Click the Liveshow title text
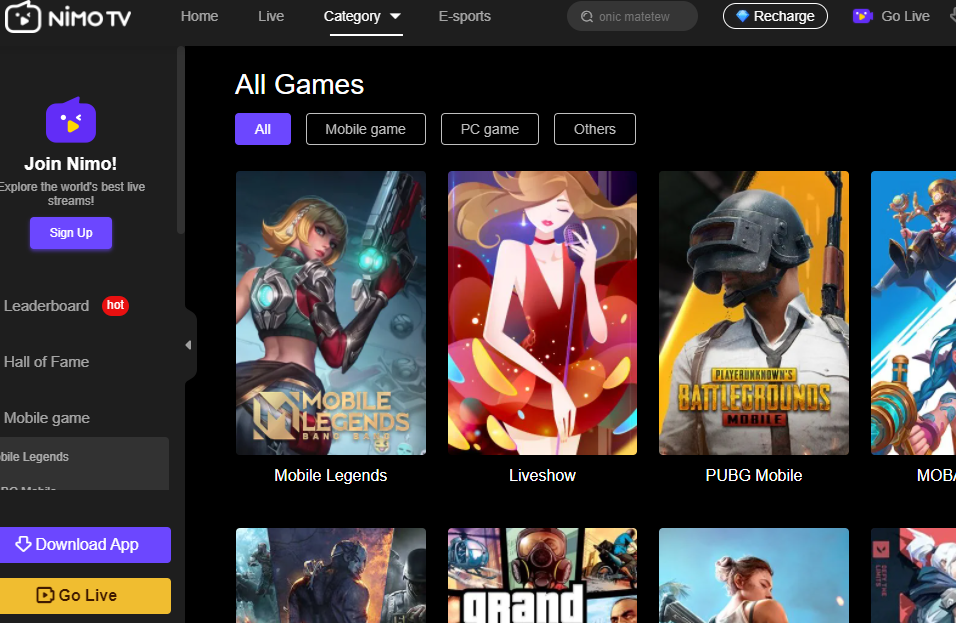 click(x=542, y=475)
